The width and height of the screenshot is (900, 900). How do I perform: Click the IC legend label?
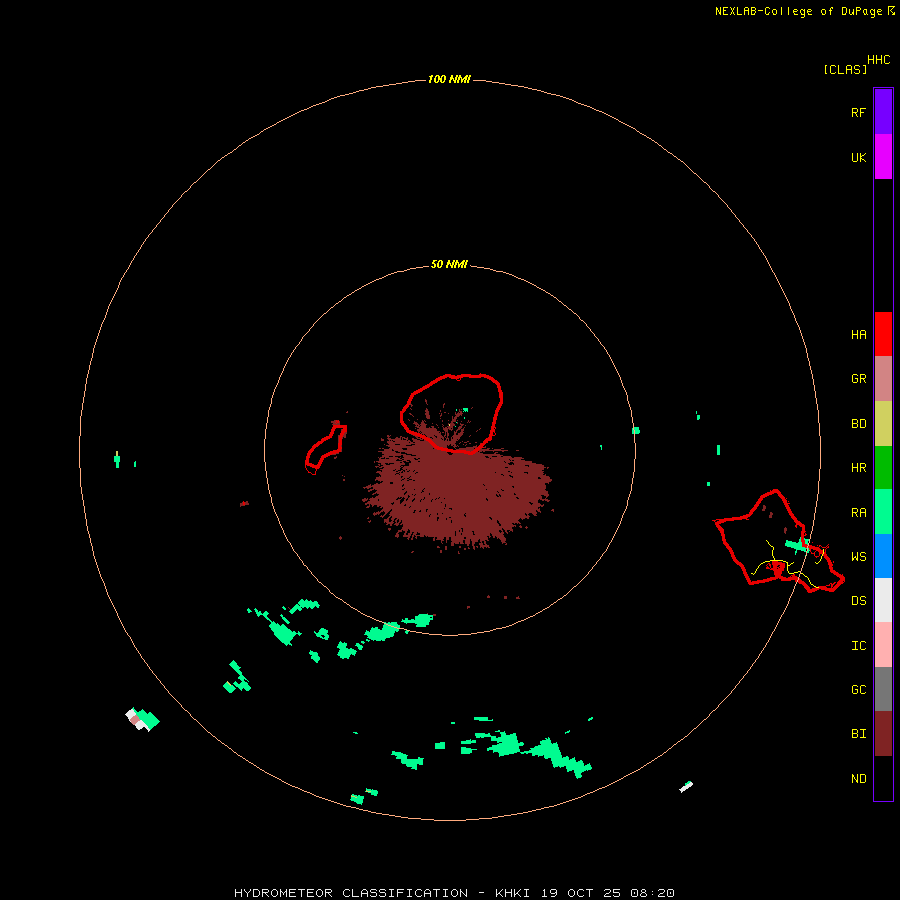pos(858,646)
